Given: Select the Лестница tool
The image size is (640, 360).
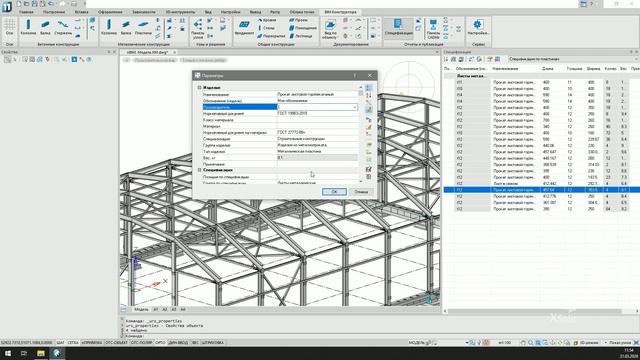Looking at the screenshot, I should [301, 36].
